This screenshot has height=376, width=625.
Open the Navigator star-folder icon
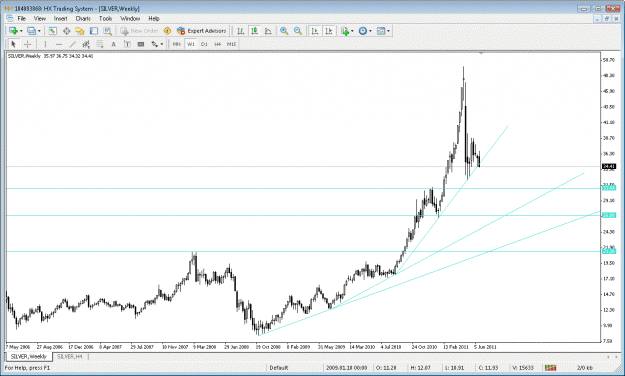tap(80, 31)
